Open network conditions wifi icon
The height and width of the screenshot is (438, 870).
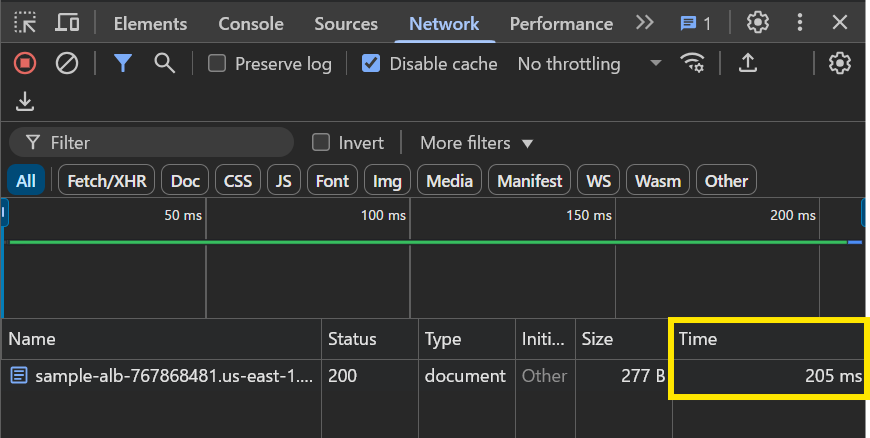pos(692,63)
